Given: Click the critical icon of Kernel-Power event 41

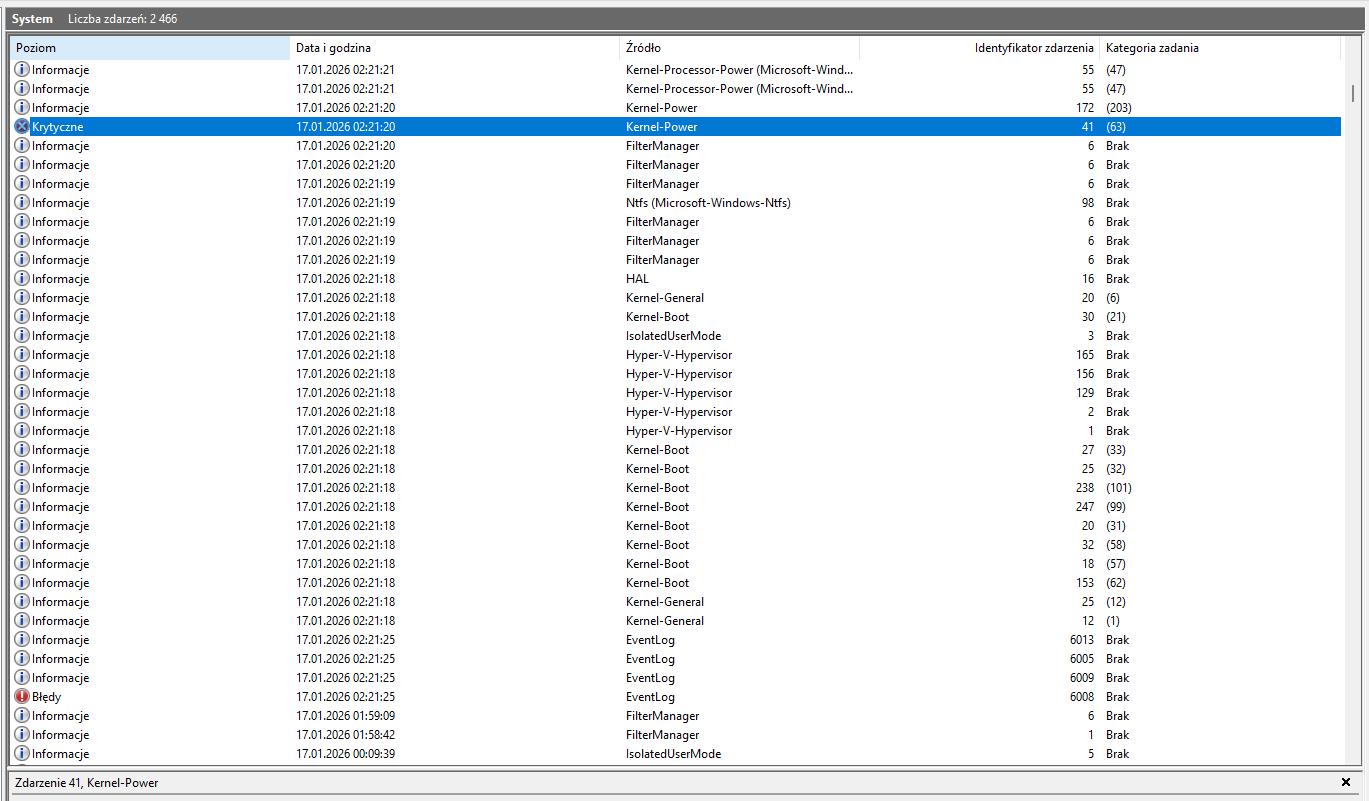Looking at the screenshot, I should point(22,127).
